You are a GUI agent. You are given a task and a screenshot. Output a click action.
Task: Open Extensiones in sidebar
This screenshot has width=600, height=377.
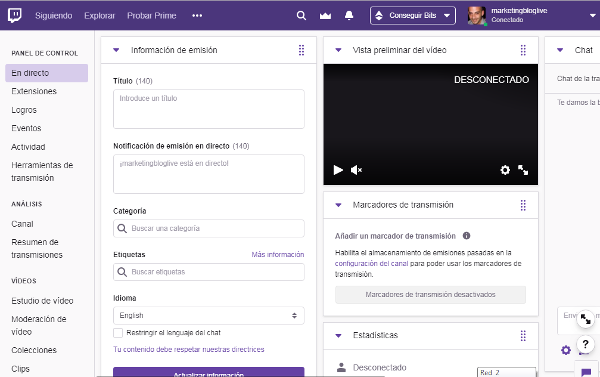34,91
